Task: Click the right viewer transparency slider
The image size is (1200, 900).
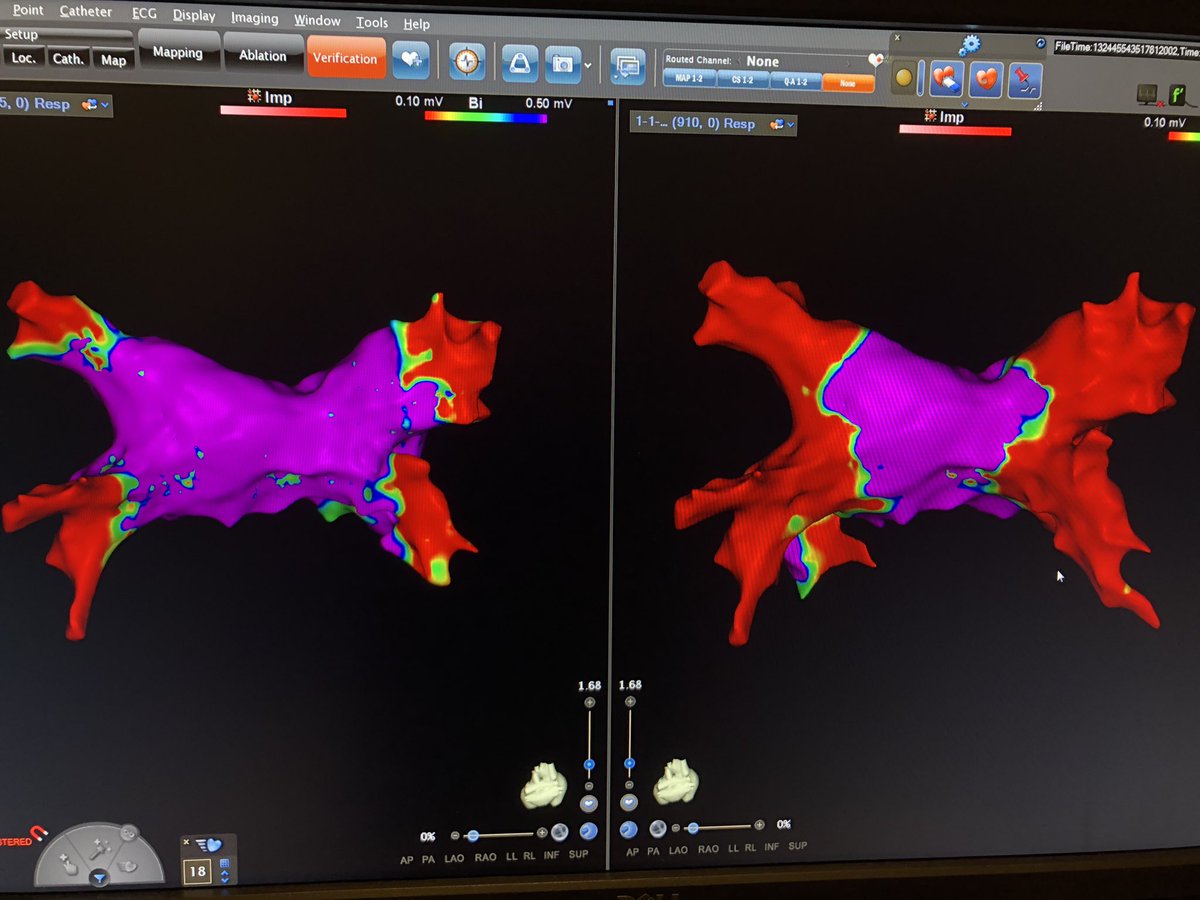Action: (717, 826)
